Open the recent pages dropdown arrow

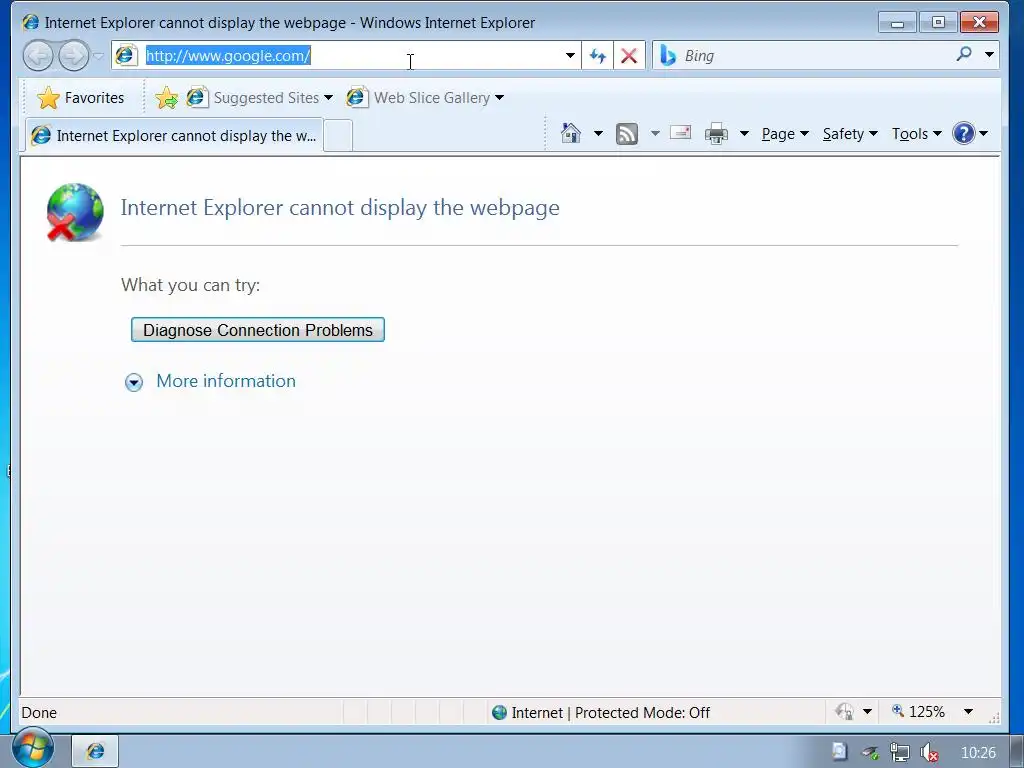(99, 56)
